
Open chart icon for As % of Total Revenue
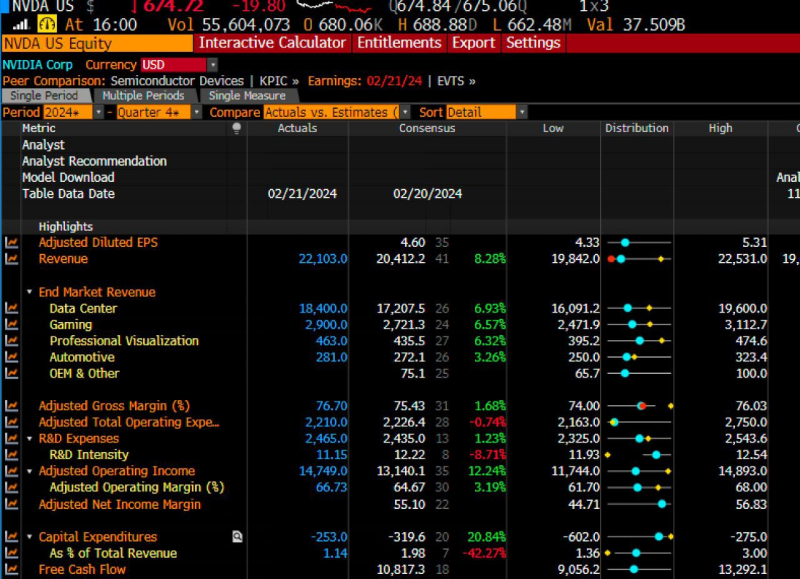[x=11, y=553]
